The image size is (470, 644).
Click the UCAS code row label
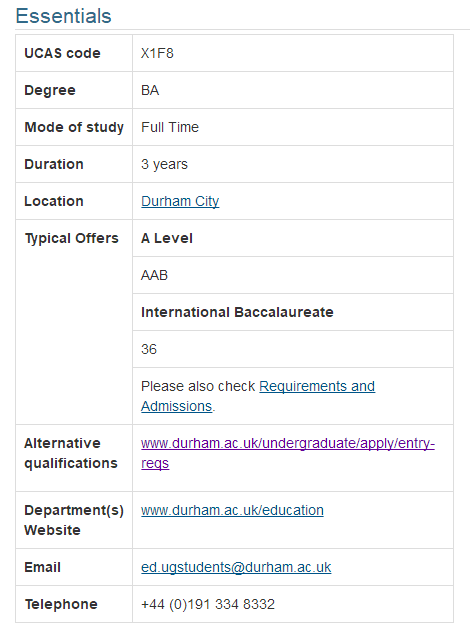62,53
